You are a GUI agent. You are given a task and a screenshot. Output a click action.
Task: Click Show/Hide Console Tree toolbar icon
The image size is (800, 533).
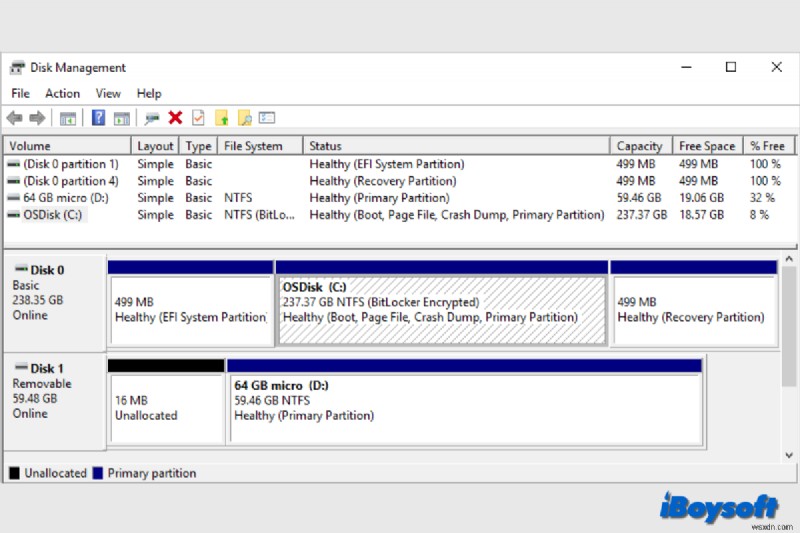[x=68, y=119]
